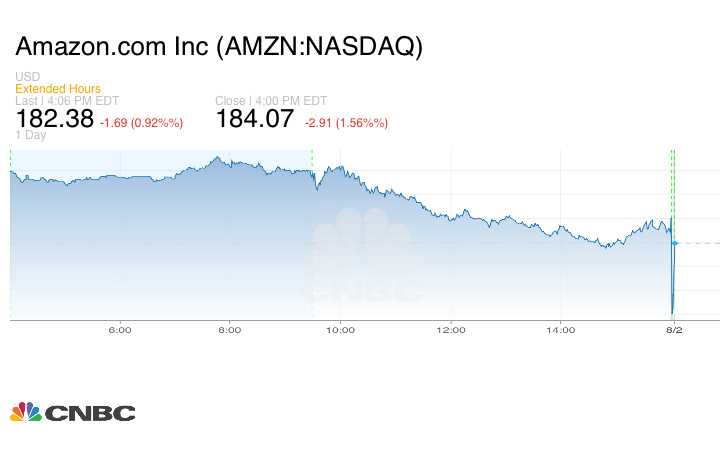Select the orange Extended Hours label
The image size is (720, 450).
(58, 89)
